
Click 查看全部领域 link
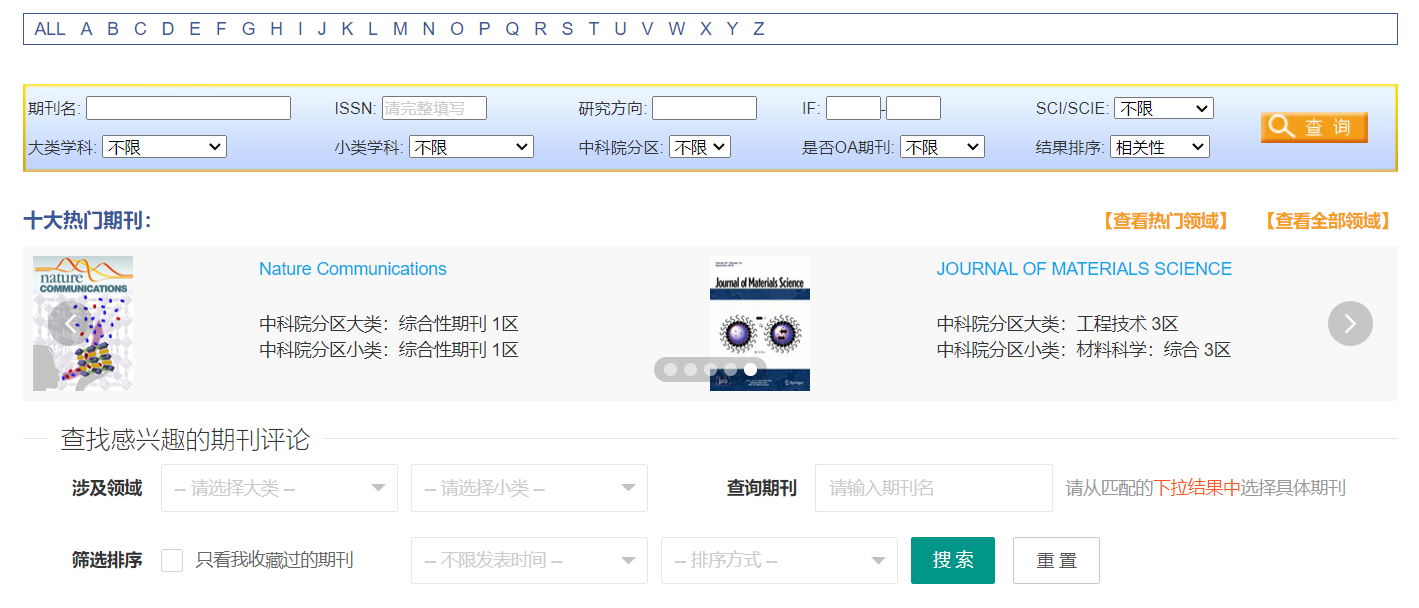1327,221
